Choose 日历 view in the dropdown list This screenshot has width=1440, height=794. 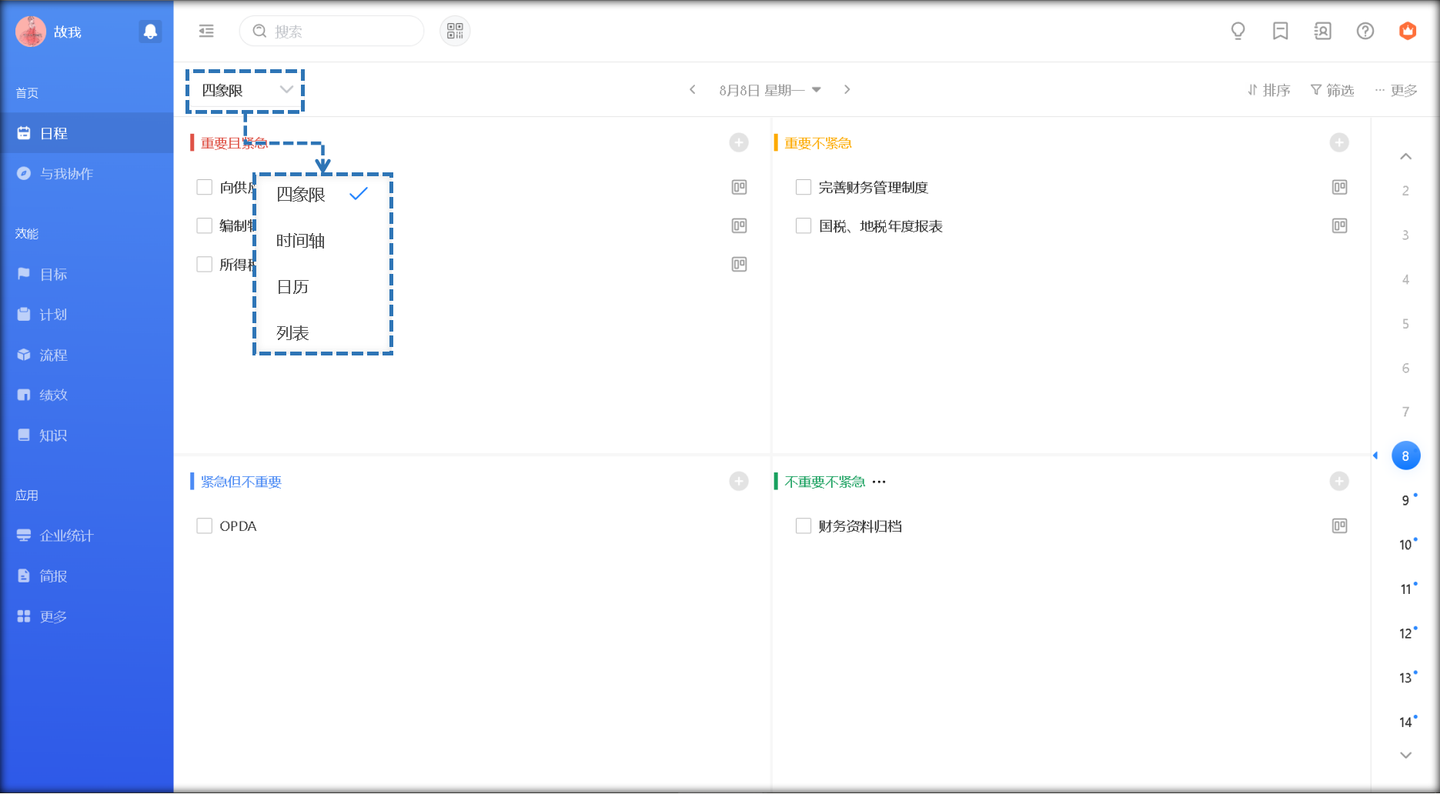pyautogui.click(x=292, y=287)
